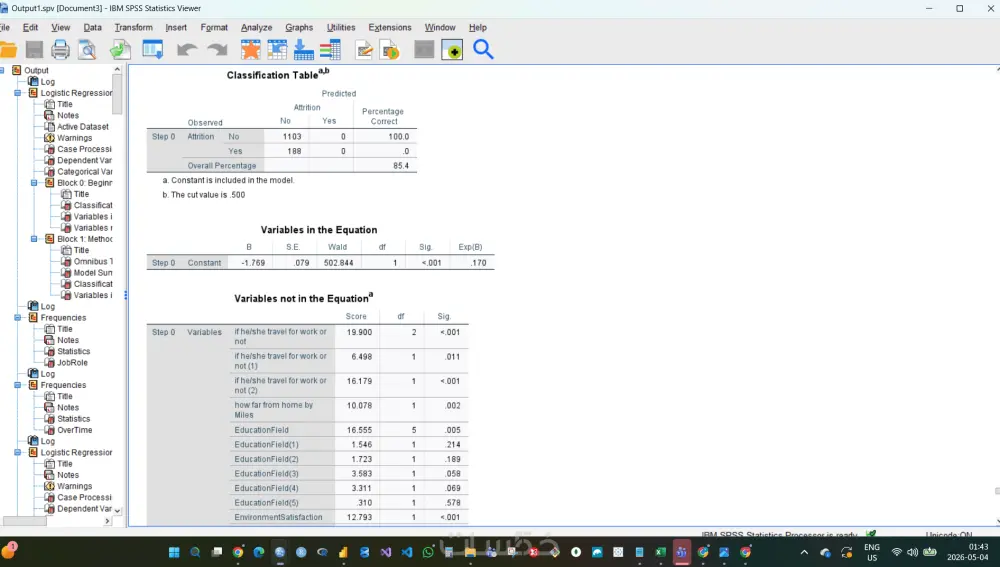Click the Go to Data star icon
This screenshot has height=567, width=1000.
tap(251, 50)
